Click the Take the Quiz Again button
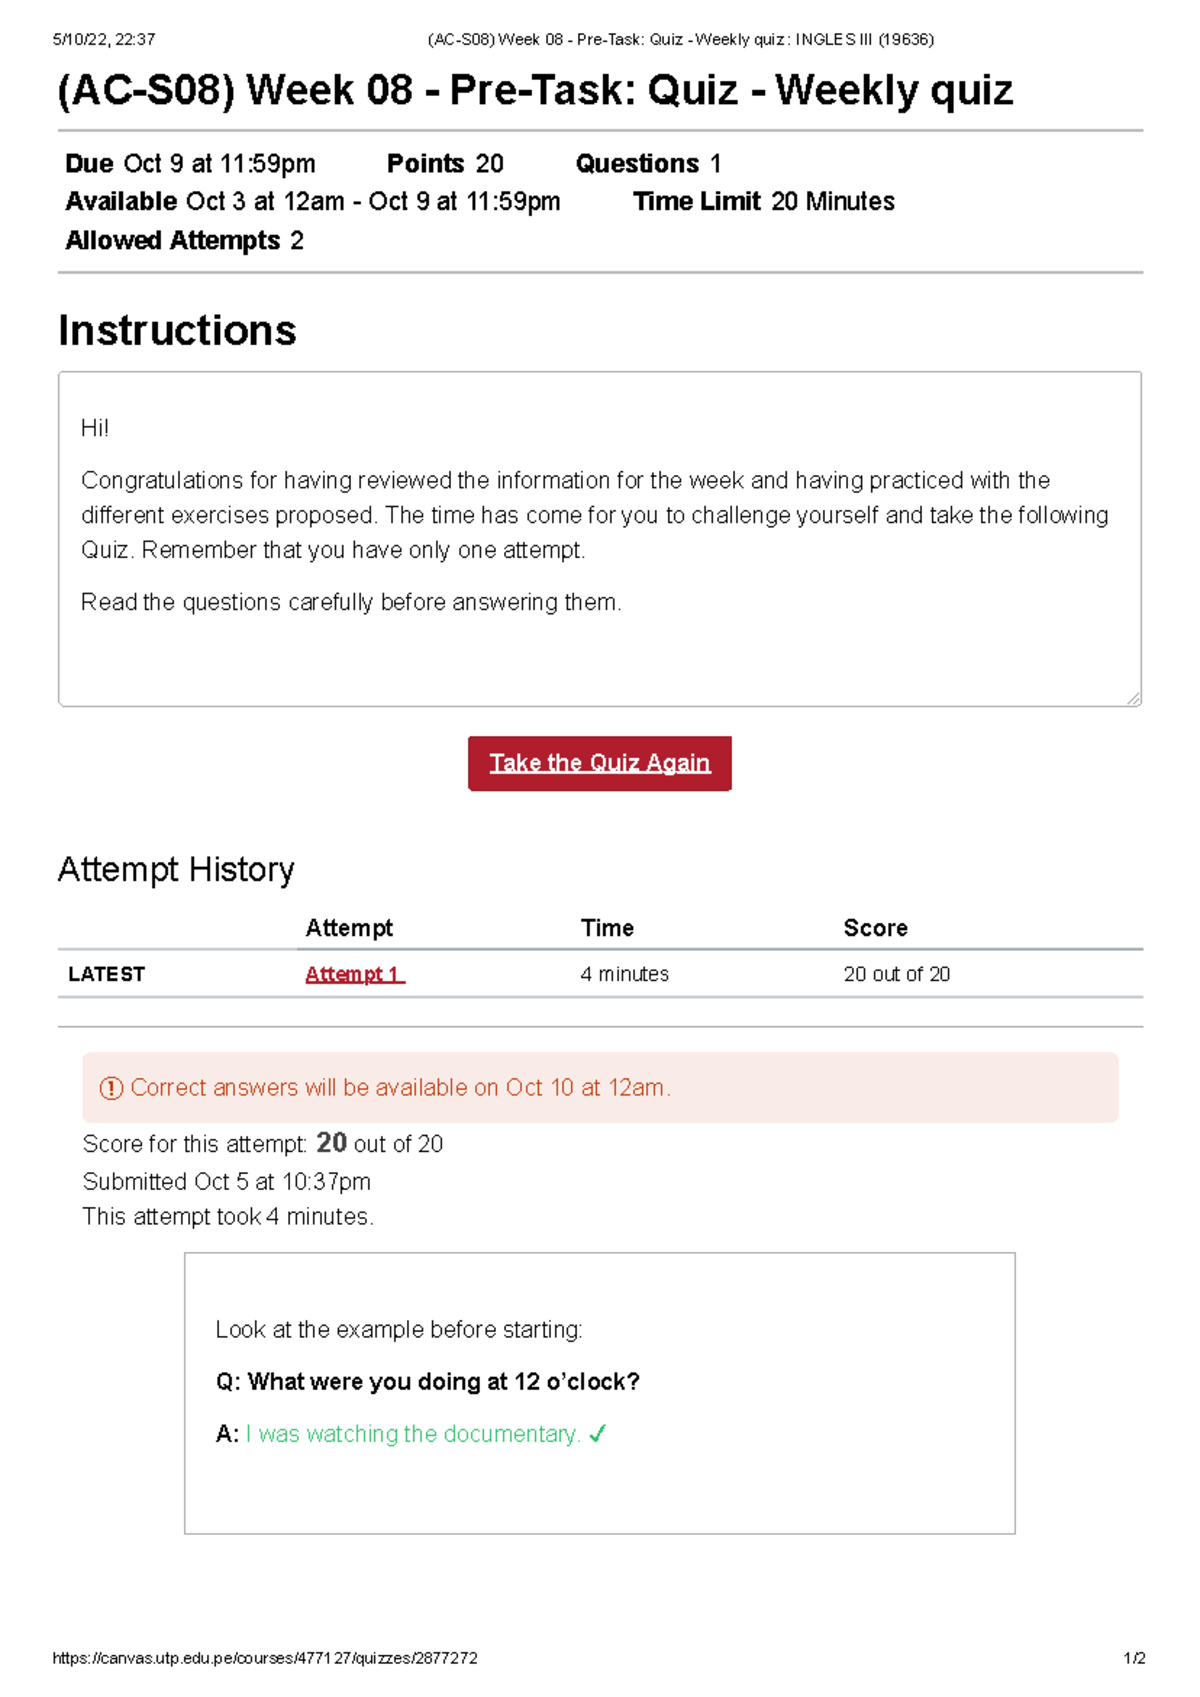 point(599,763)
